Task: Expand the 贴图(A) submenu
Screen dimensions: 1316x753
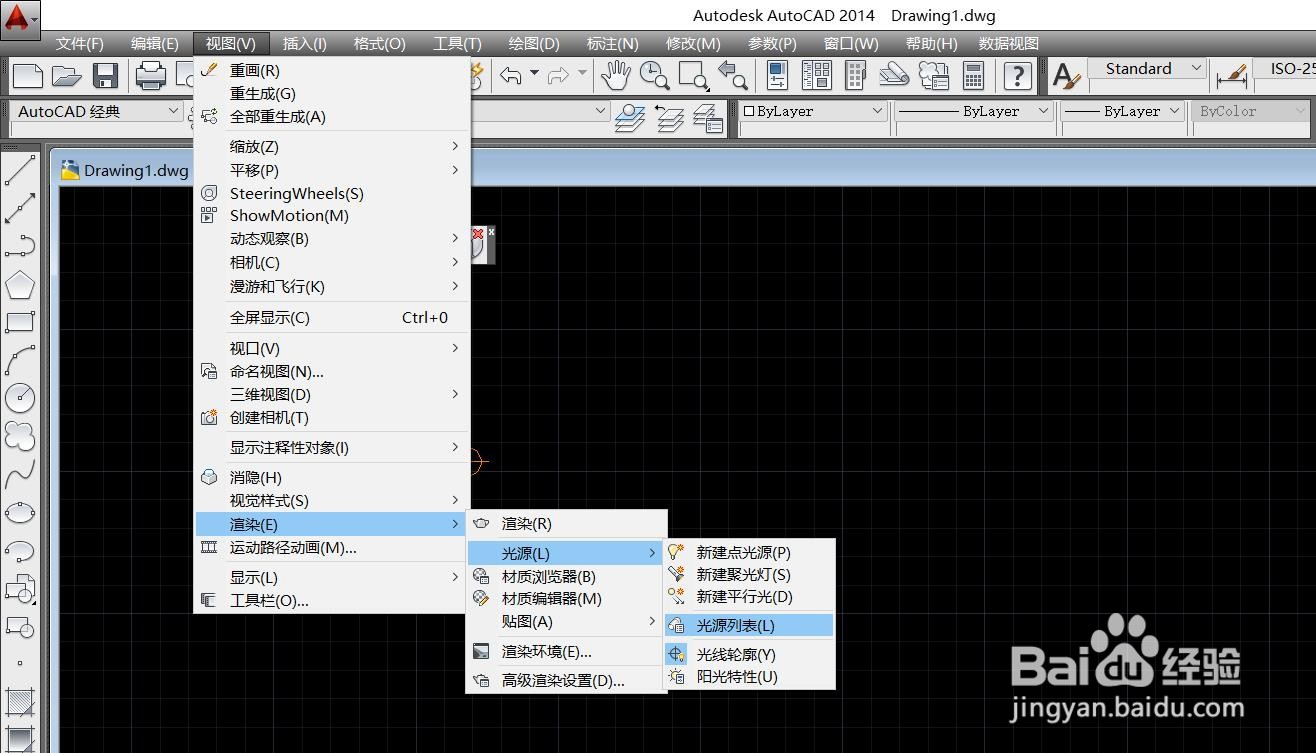Action: pos(567,622)
